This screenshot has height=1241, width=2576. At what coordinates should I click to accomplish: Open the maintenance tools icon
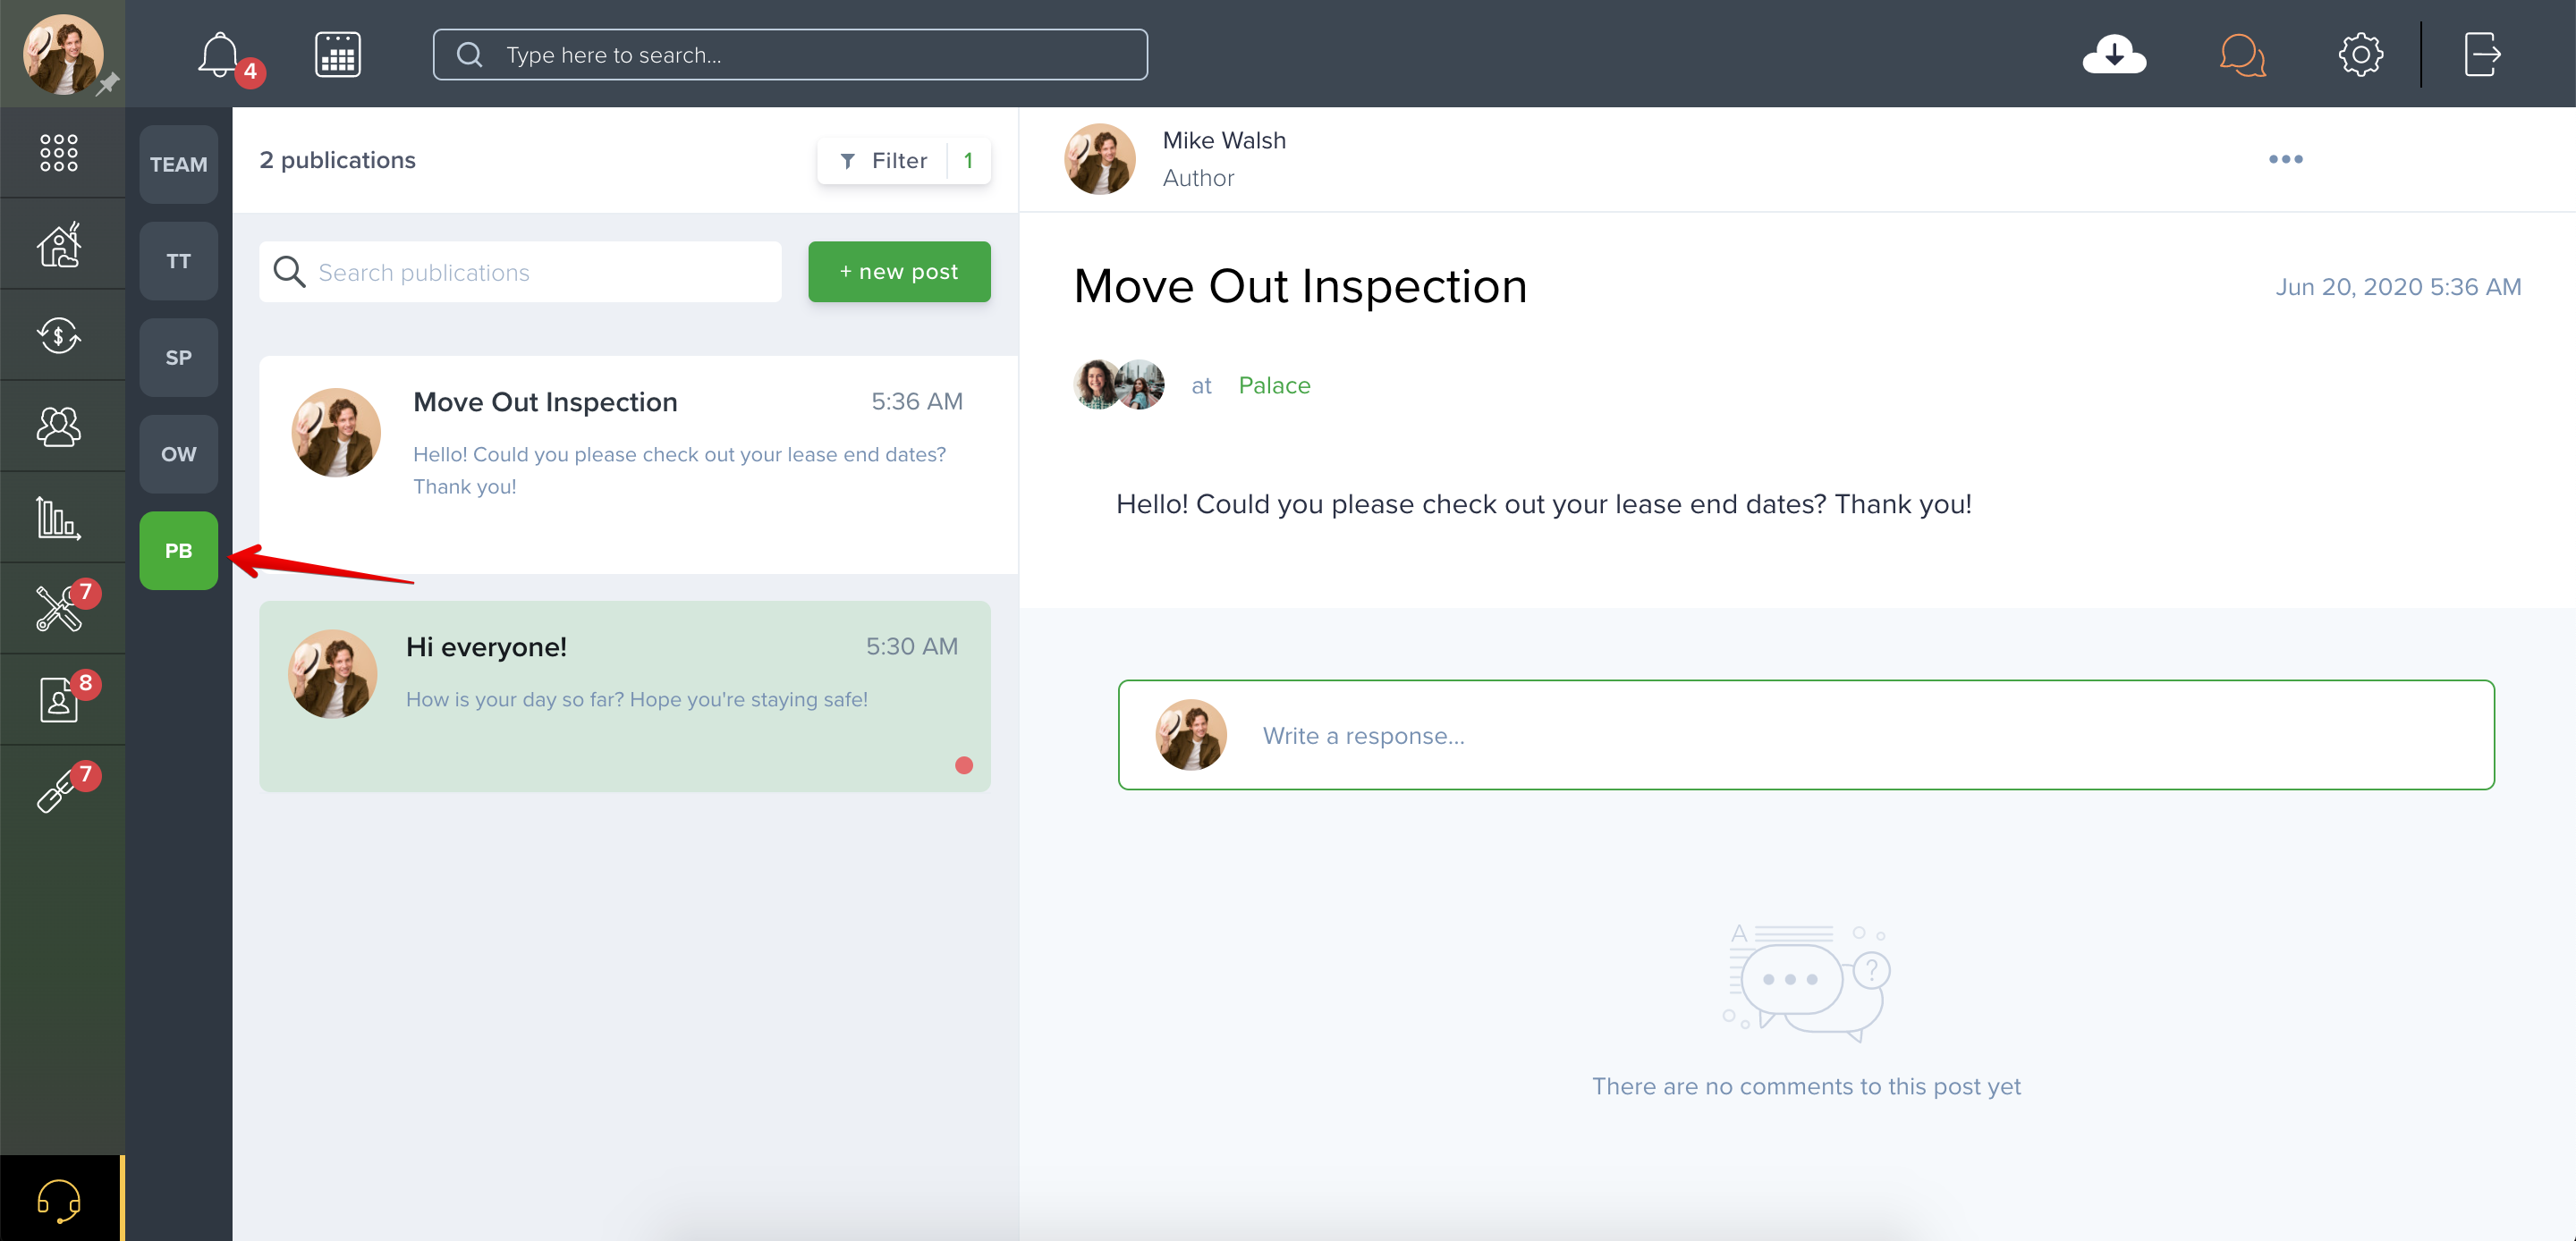click(59, 608)
